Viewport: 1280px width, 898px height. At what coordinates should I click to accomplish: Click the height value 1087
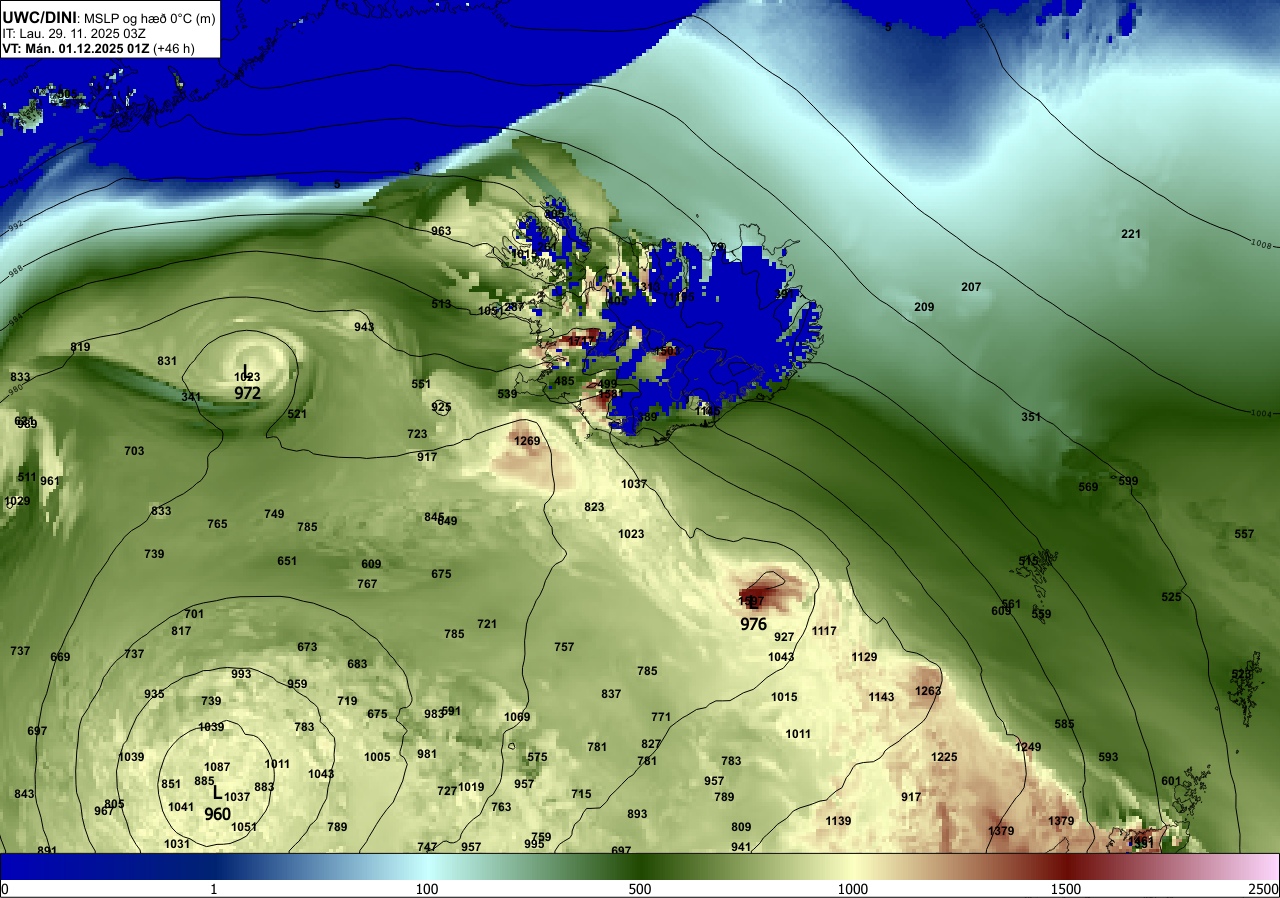(217, 767)
